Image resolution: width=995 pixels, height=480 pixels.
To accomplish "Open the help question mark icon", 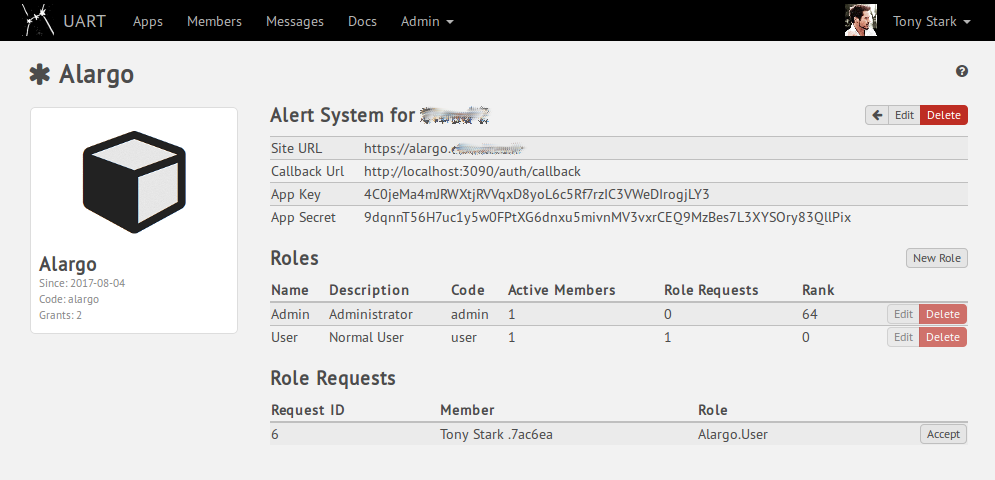I will pyautogui.click(x=962, y=71).
